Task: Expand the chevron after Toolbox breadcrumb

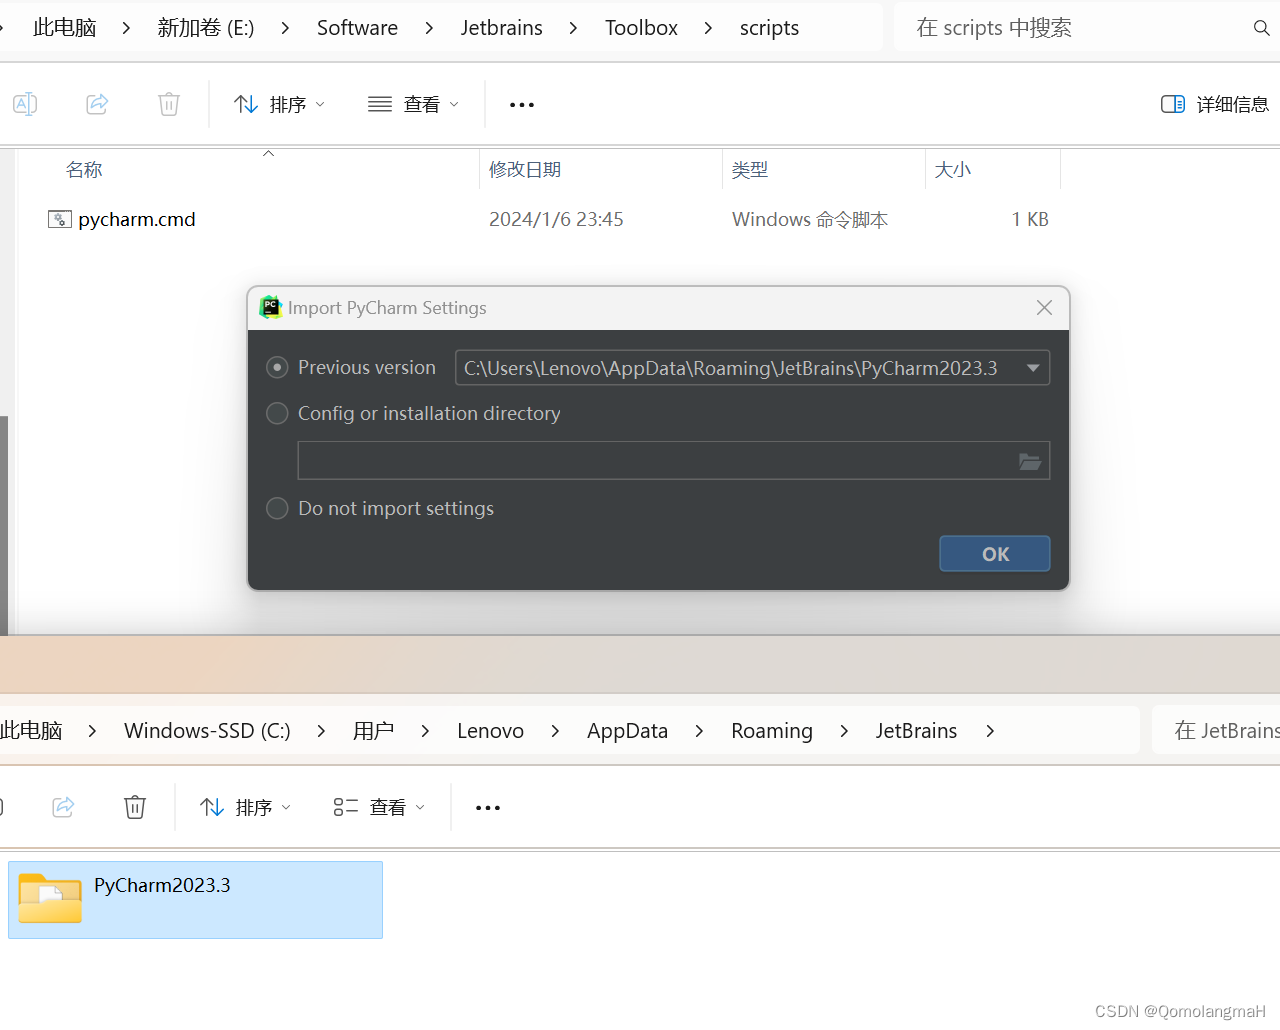Action: (708, 28)
